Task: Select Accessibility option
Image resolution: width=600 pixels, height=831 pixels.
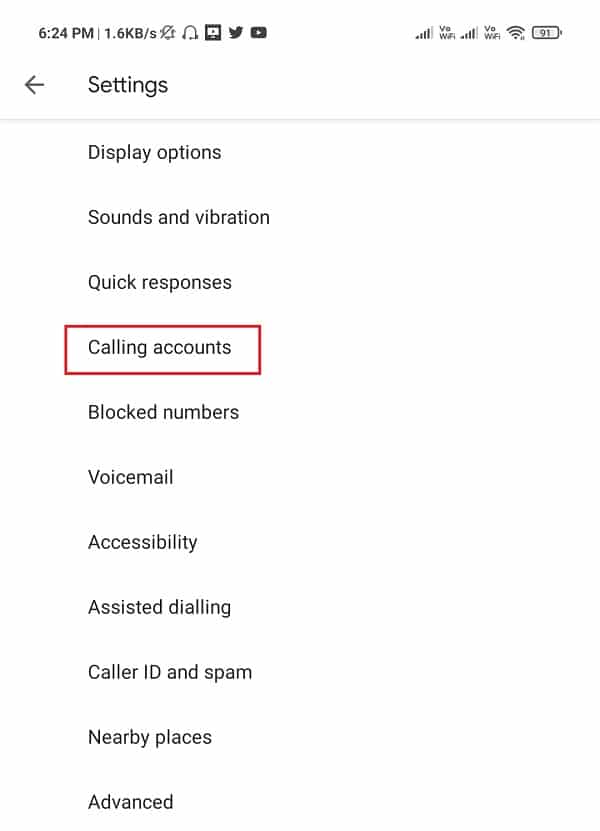Action: (x=143, y=543)
